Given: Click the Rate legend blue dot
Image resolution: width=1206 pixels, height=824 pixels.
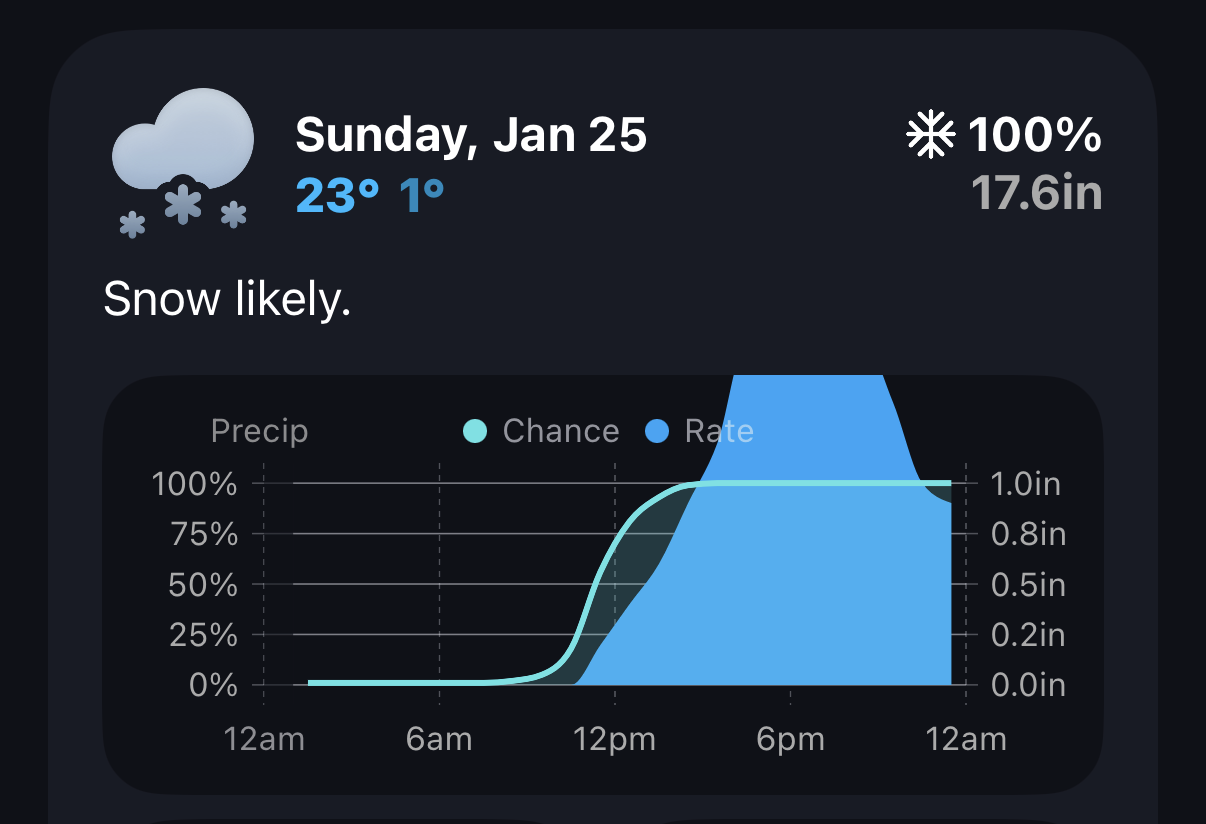Looking at the screenshot, I should 657,432.
